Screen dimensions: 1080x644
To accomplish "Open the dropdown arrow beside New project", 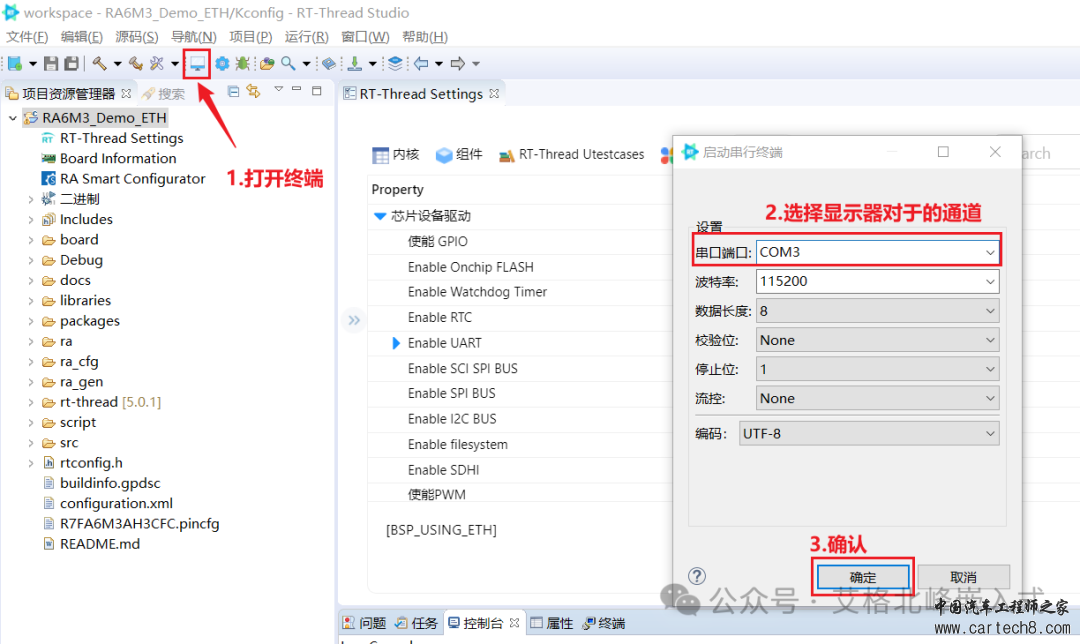I will click(x=32, y=64).
